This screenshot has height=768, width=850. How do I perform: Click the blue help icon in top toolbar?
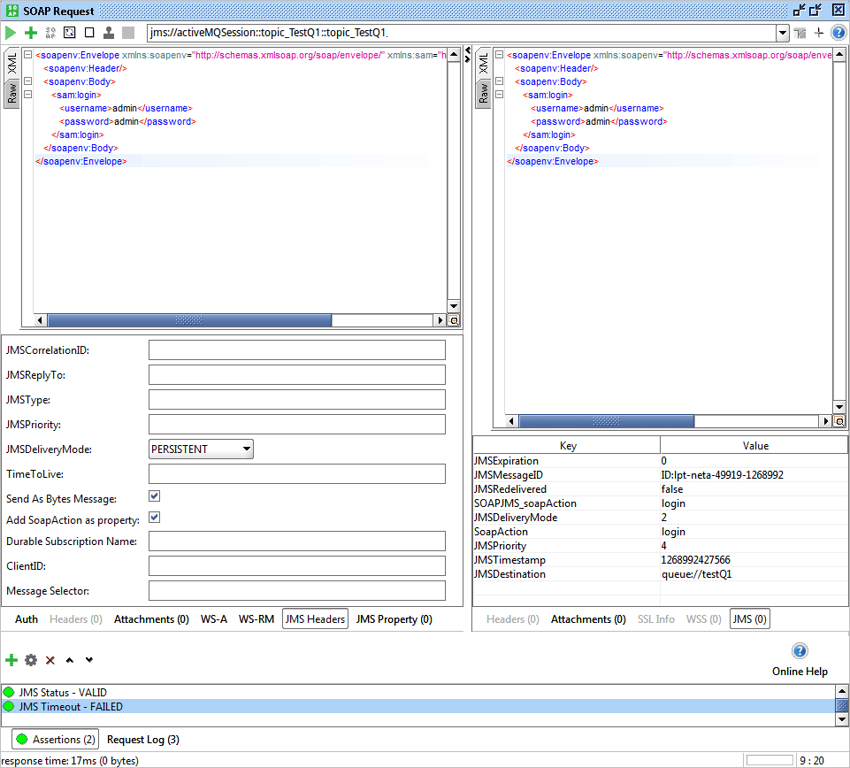click(838, 33)
